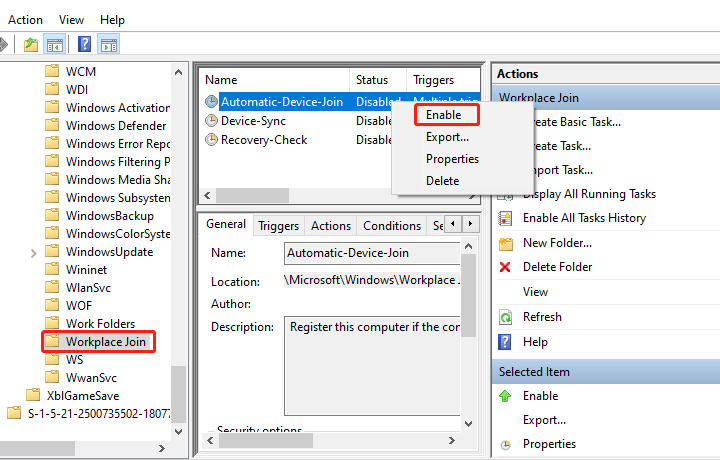Toggle the show/hide console tree toolbar icon
The height and width of the screenshot is (460, 720).
(55, 44)
